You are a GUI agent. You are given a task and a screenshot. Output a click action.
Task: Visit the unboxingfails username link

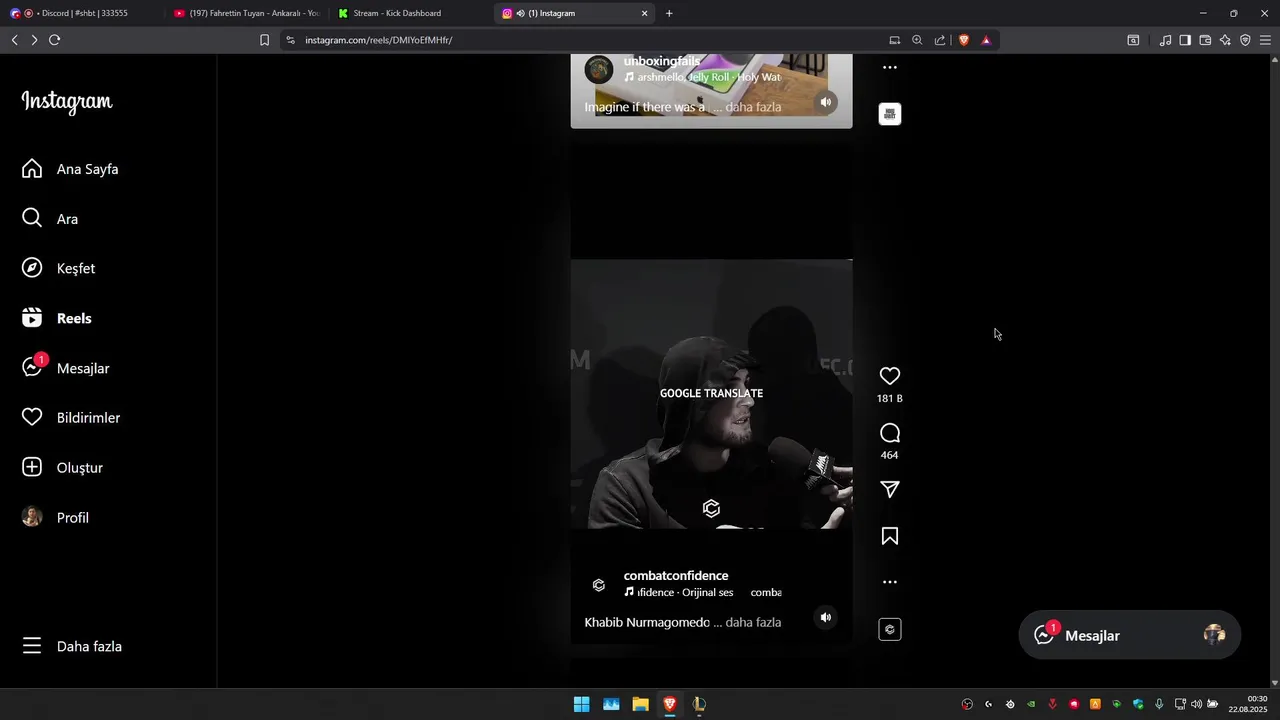pos(662,61)
